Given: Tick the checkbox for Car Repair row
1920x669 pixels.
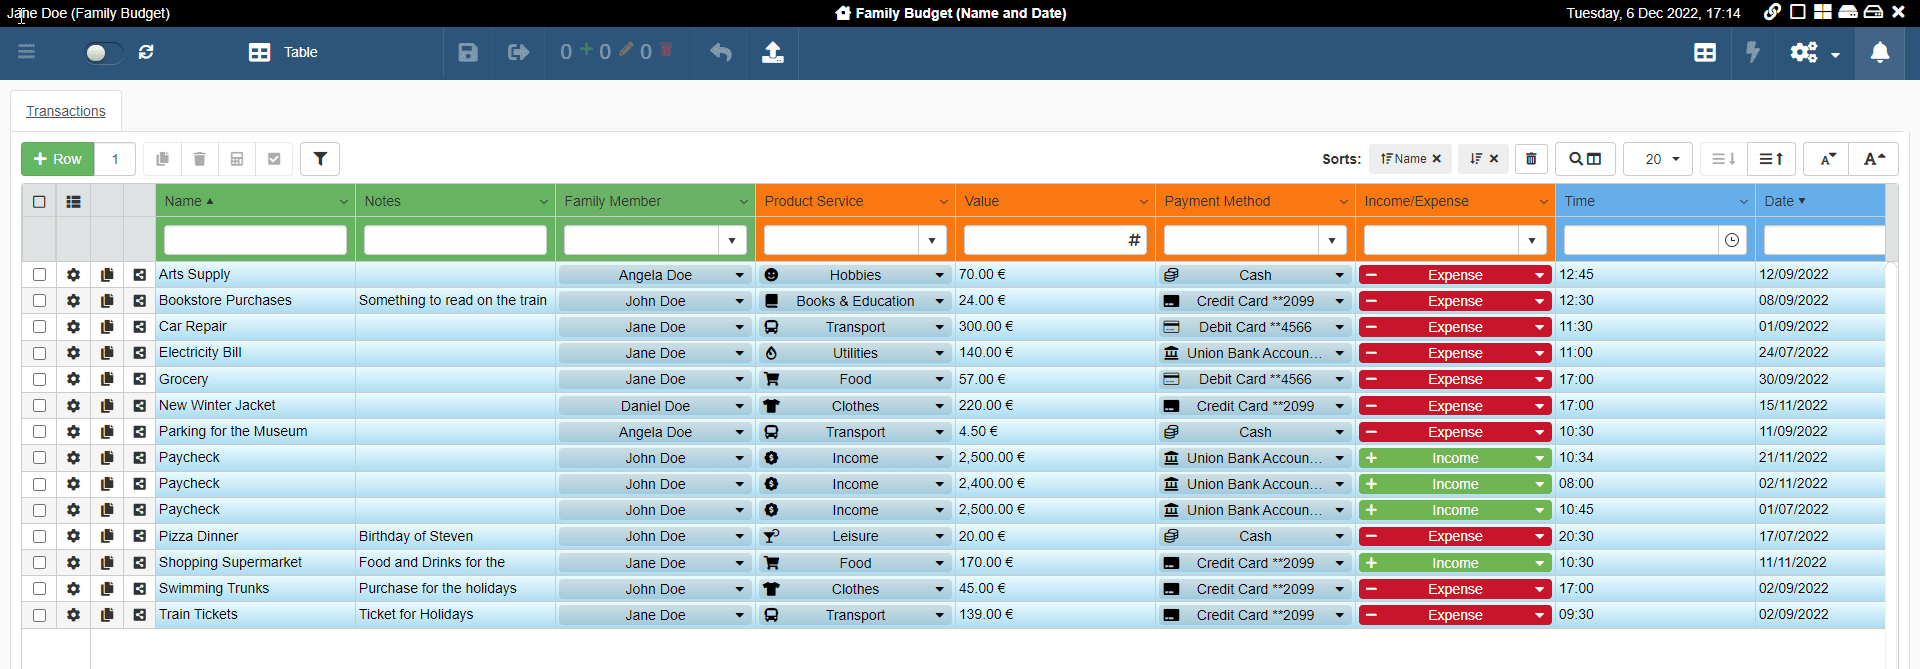Looking at the screenshot, I should (39, 327).
